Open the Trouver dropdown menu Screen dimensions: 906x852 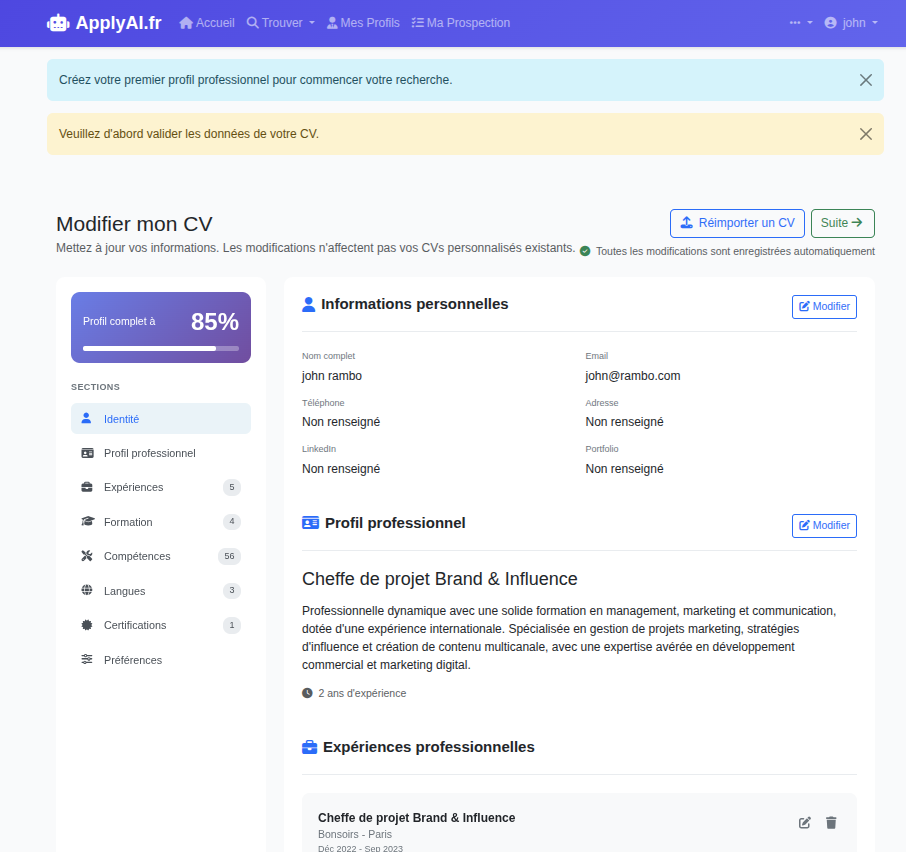[x=280, y=22]
